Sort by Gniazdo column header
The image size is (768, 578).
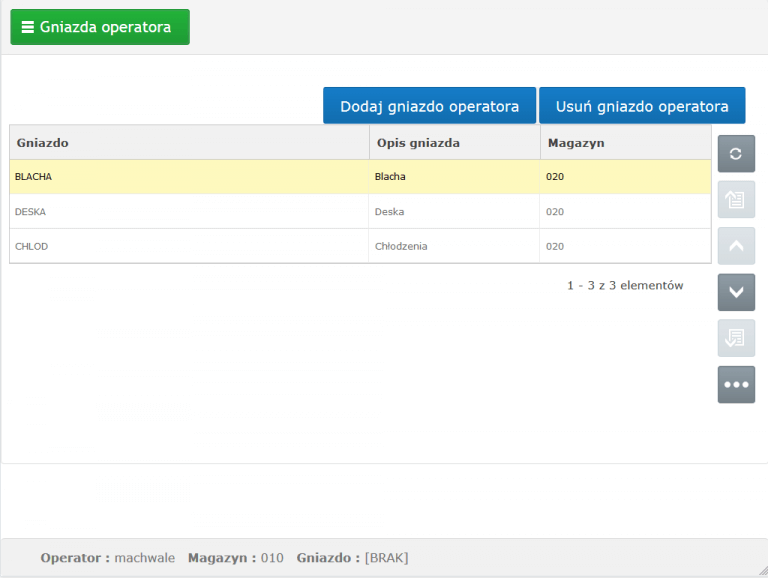tap(189, 143)
